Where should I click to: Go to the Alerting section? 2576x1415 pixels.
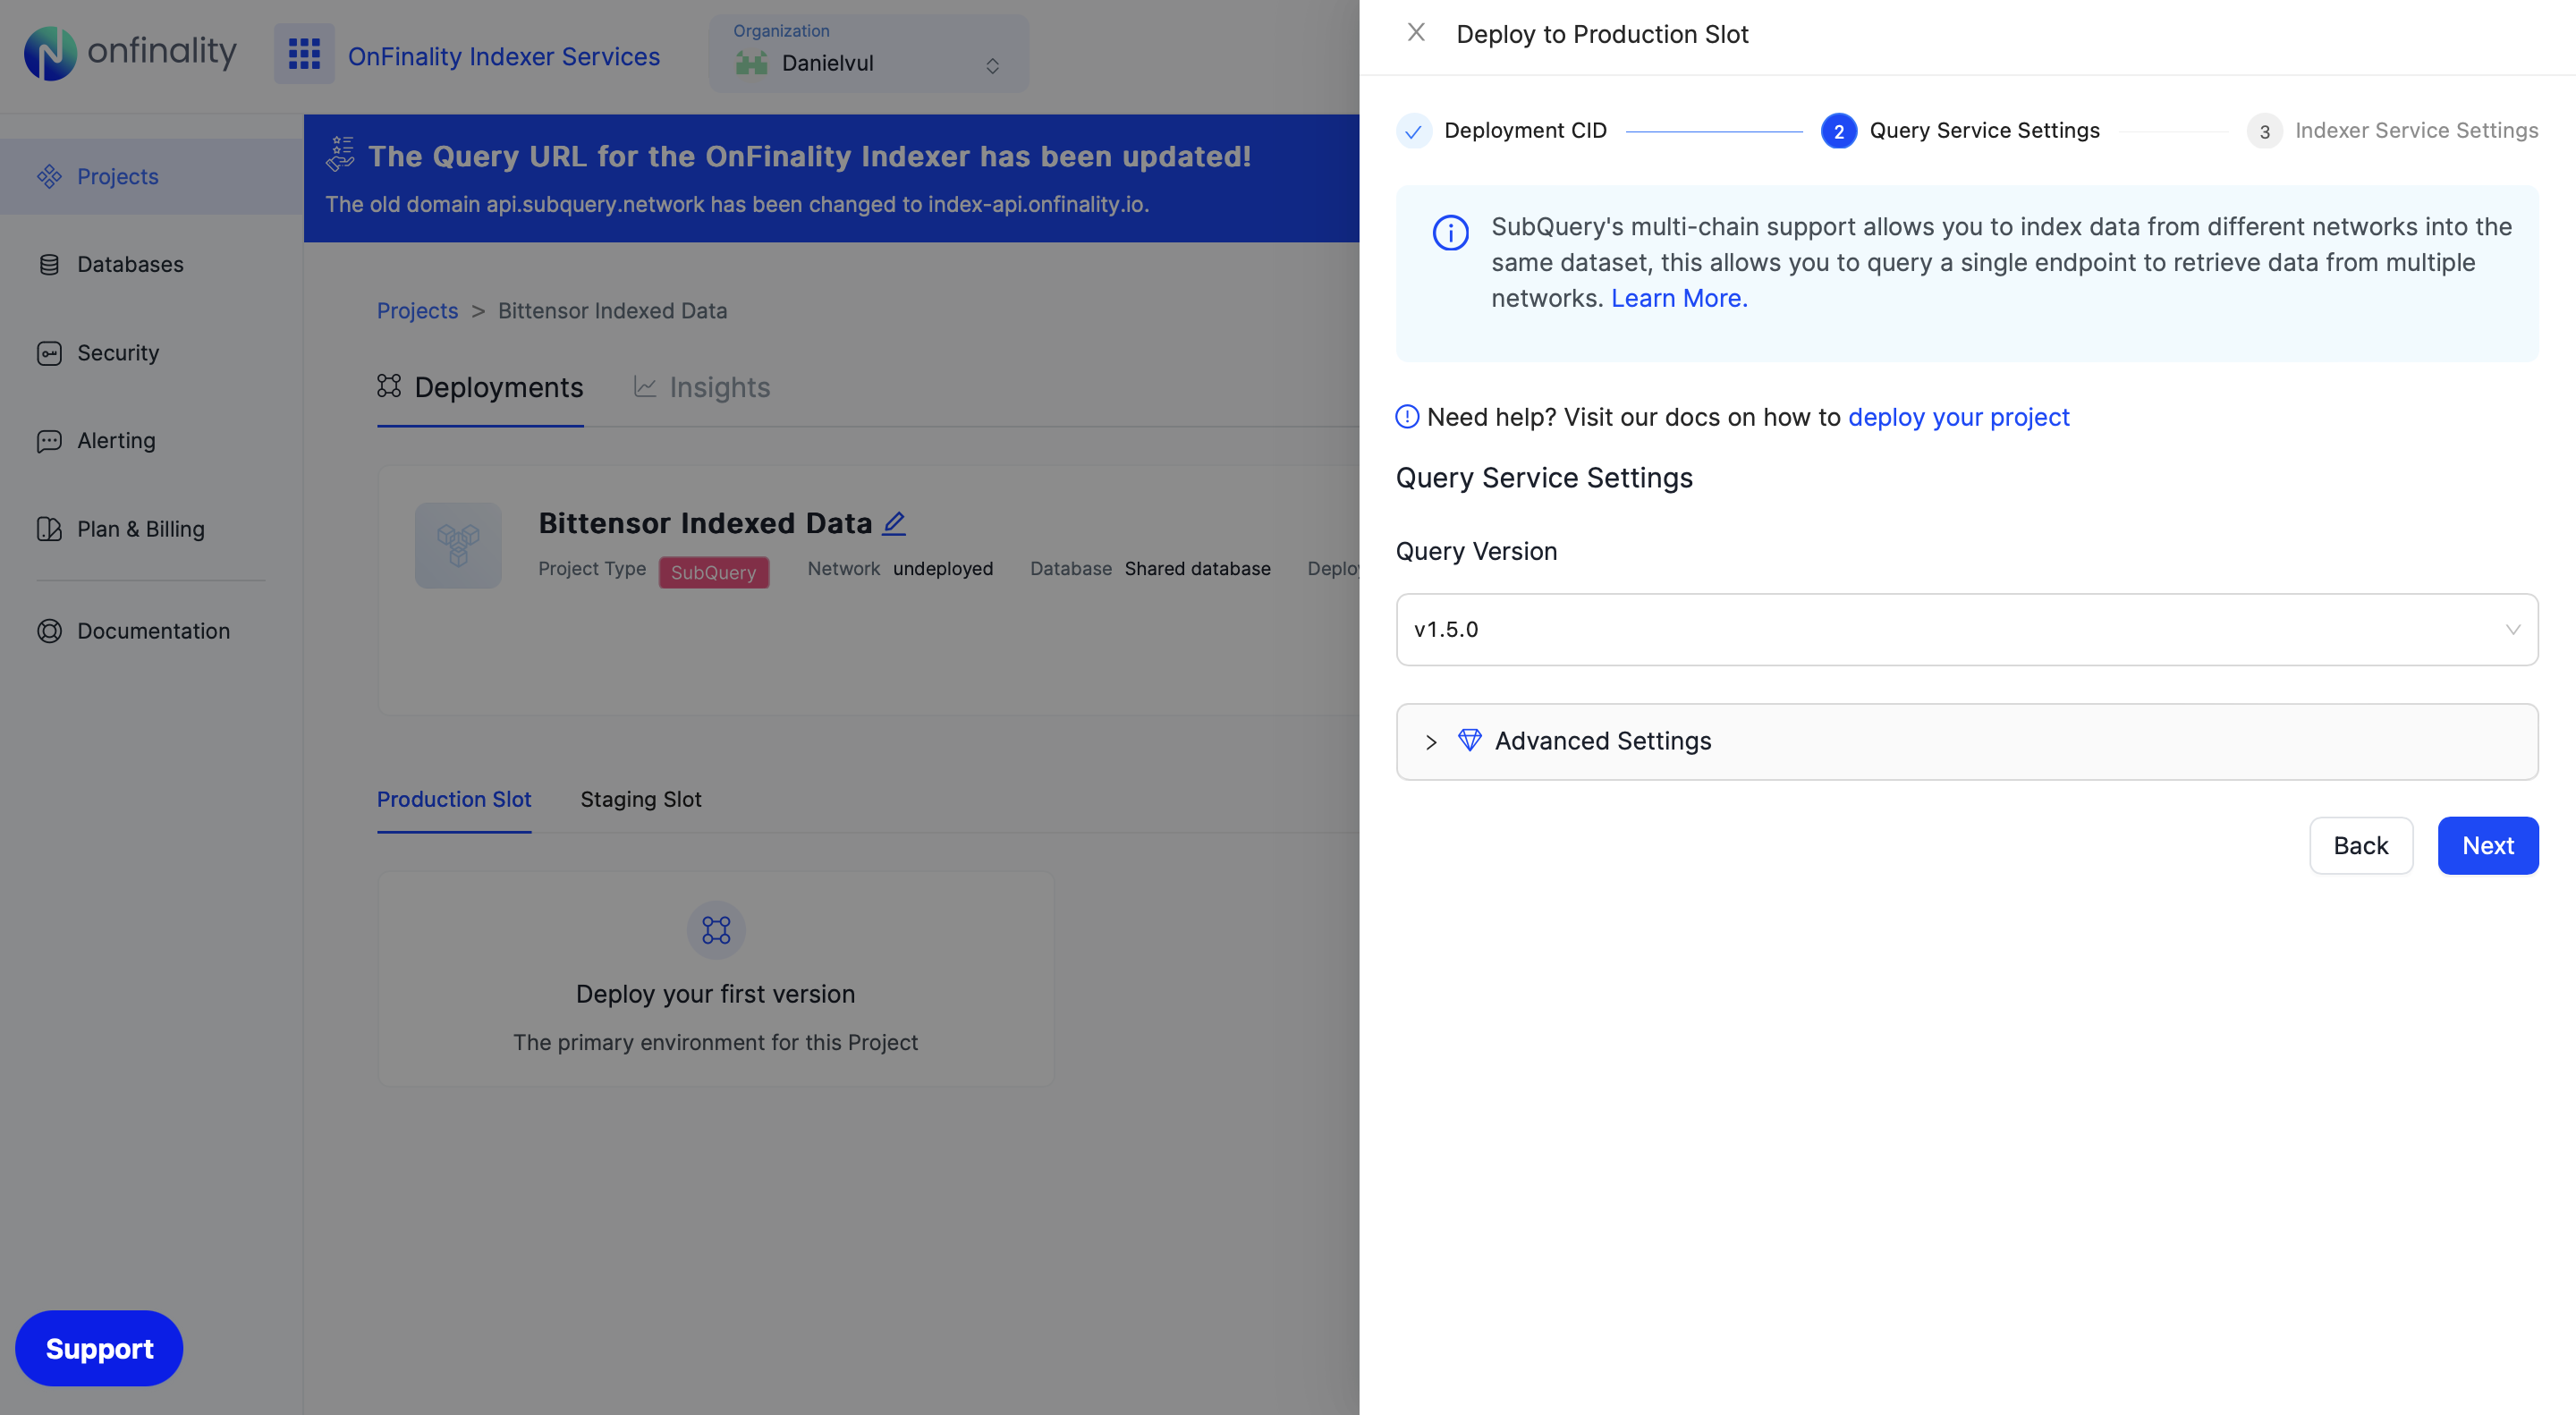(116, 440)
